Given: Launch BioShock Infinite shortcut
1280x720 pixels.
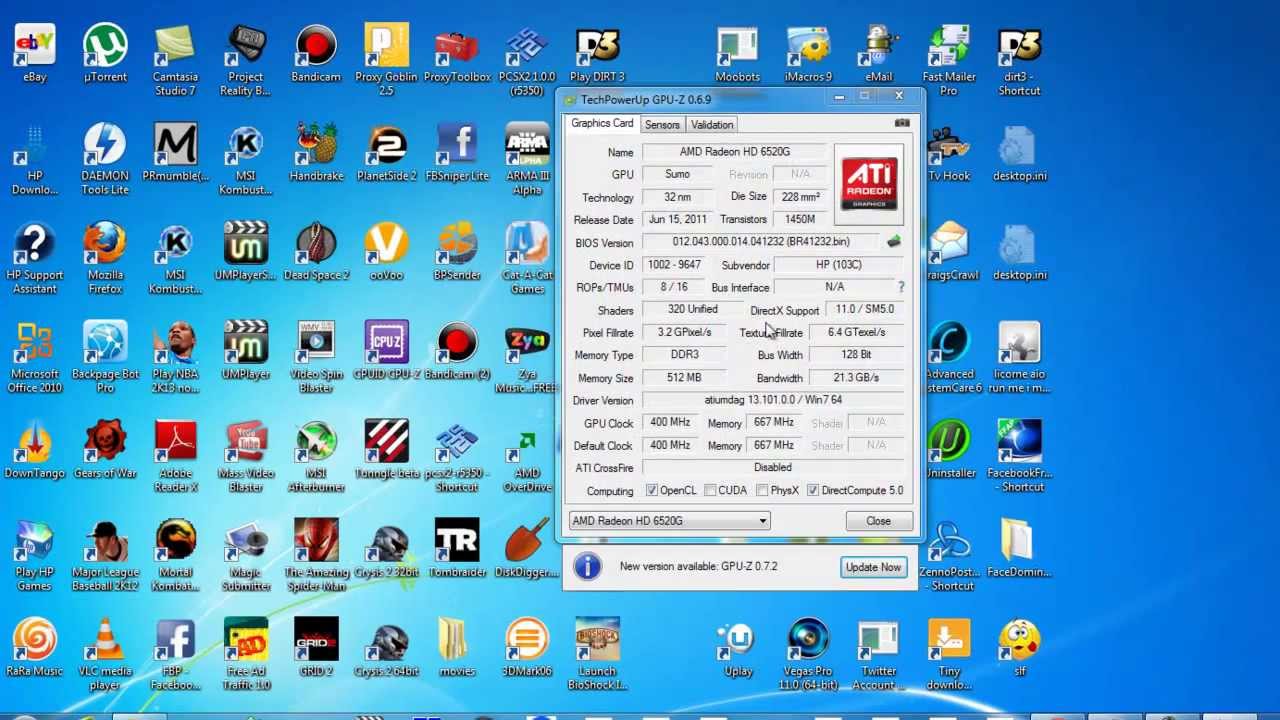Looking at the screenshot, I should [597, 653].
